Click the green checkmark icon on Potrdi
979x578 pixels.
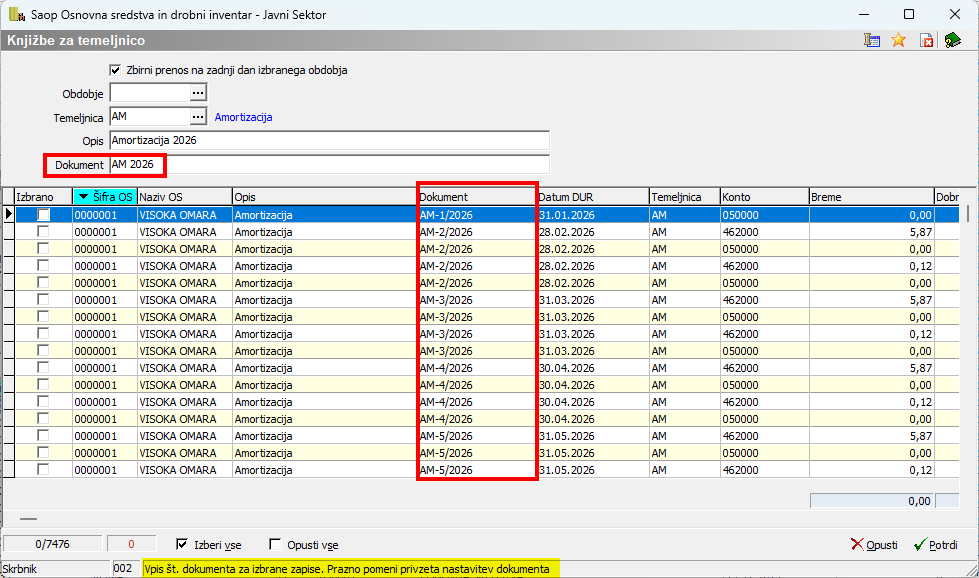tap(920, 545)
